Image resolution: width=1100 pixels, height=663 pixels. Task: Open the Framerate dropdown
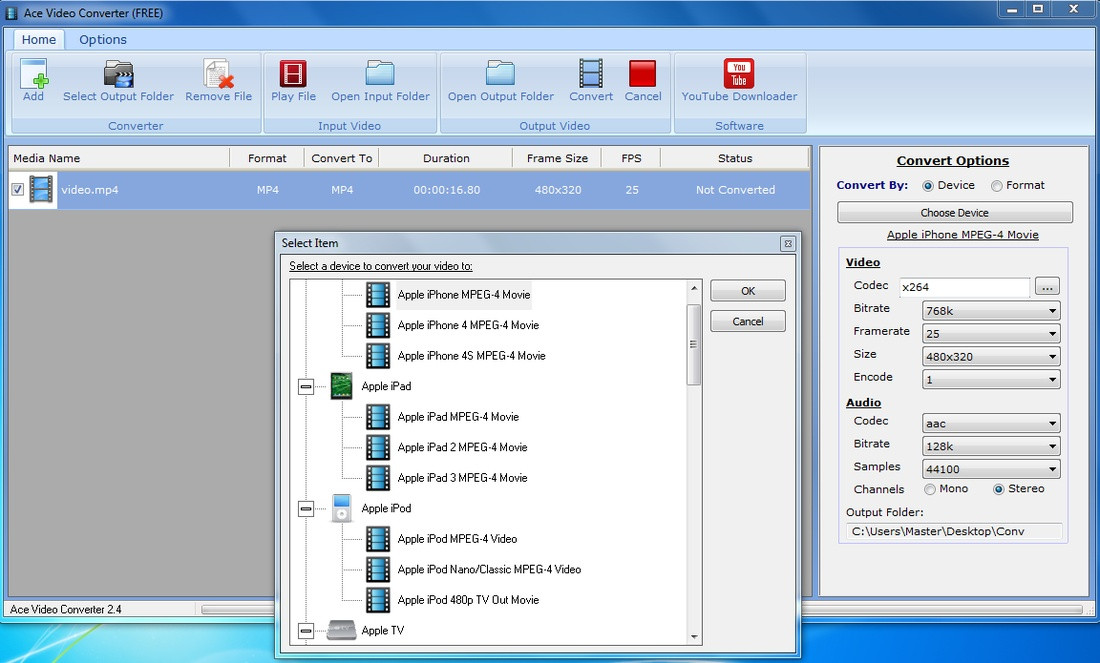point(991,333)
